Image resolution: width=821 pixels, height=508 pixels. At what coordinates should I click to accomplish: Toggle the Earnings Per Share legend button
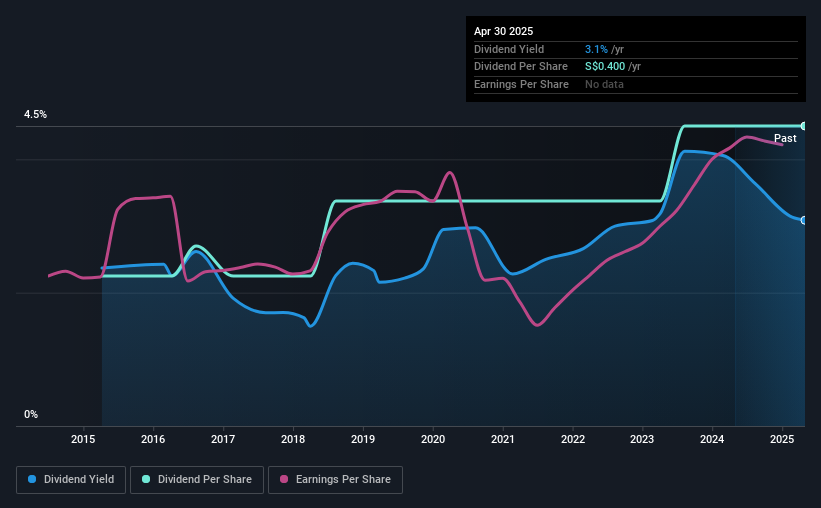(x=335, y=480)
